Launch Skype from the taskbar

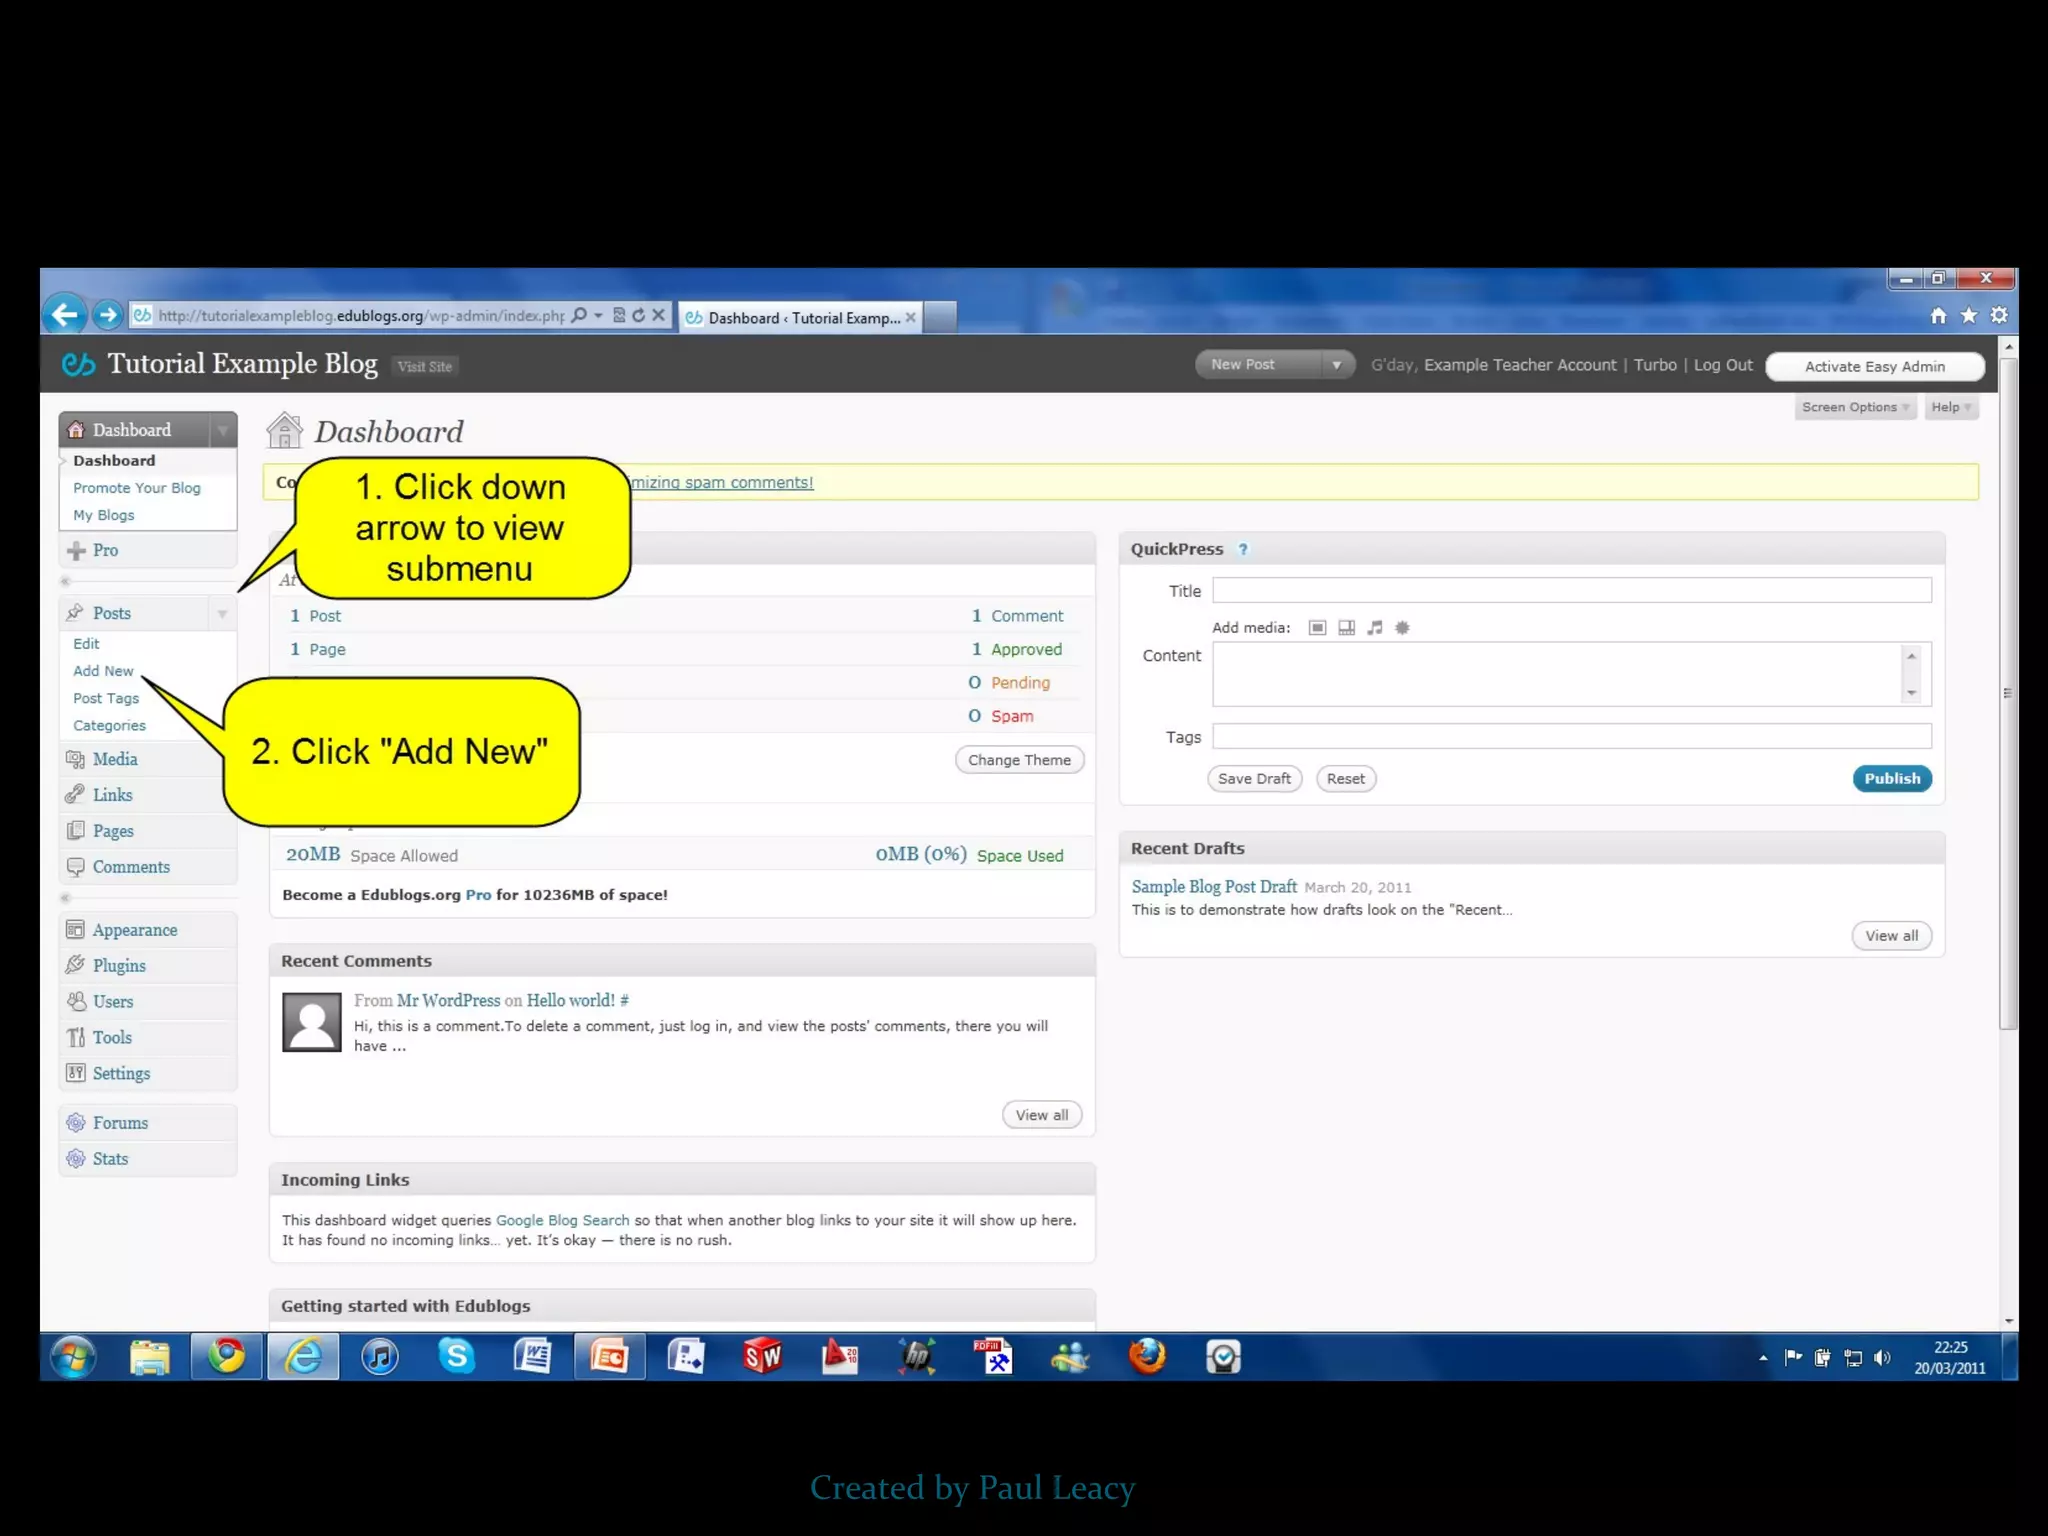tap(456, 1357)
